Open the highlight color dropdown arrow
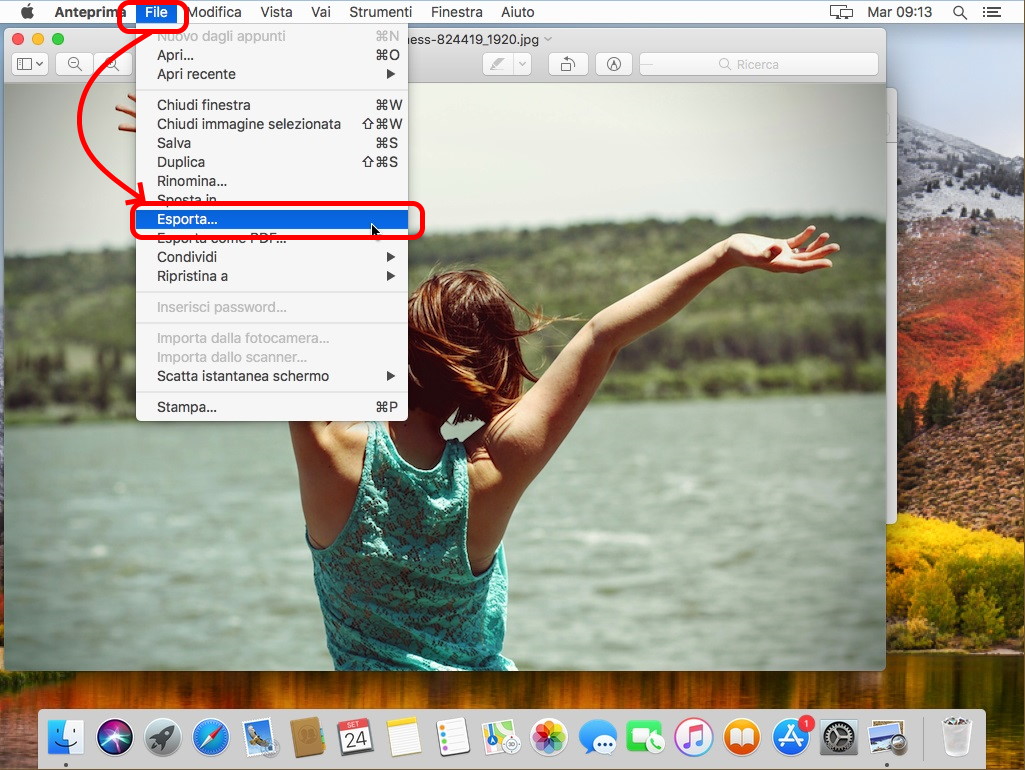The height and width of the screenshot is (770, 1025). 522,63
